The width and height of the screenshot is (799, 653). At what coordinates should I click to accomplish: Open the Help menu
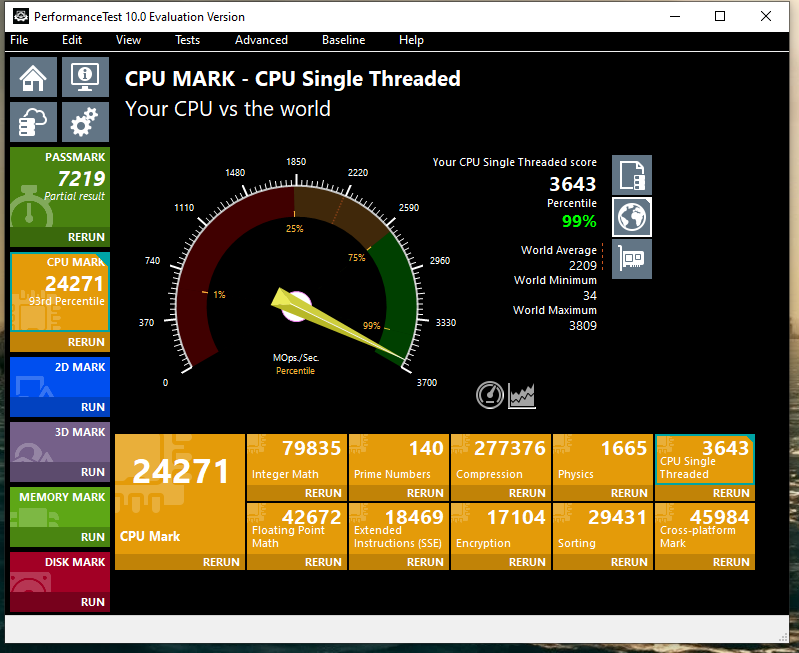coord(411,40)
